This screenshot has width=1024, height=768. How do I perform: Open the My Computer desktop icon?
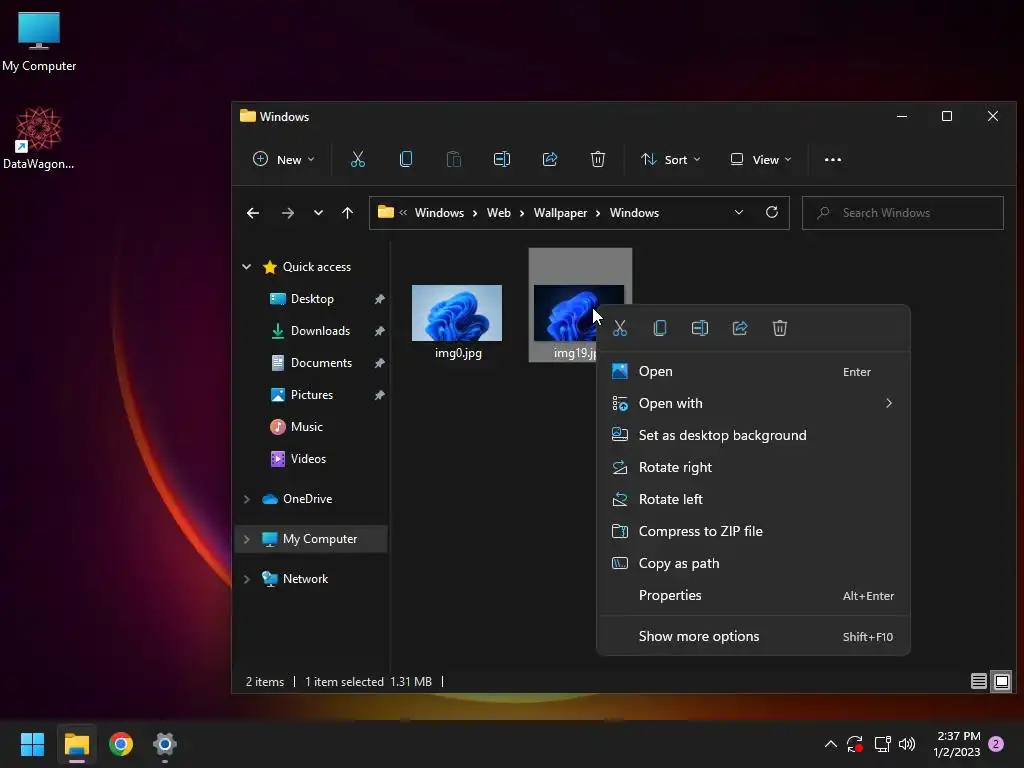click(x=39, y=42)
